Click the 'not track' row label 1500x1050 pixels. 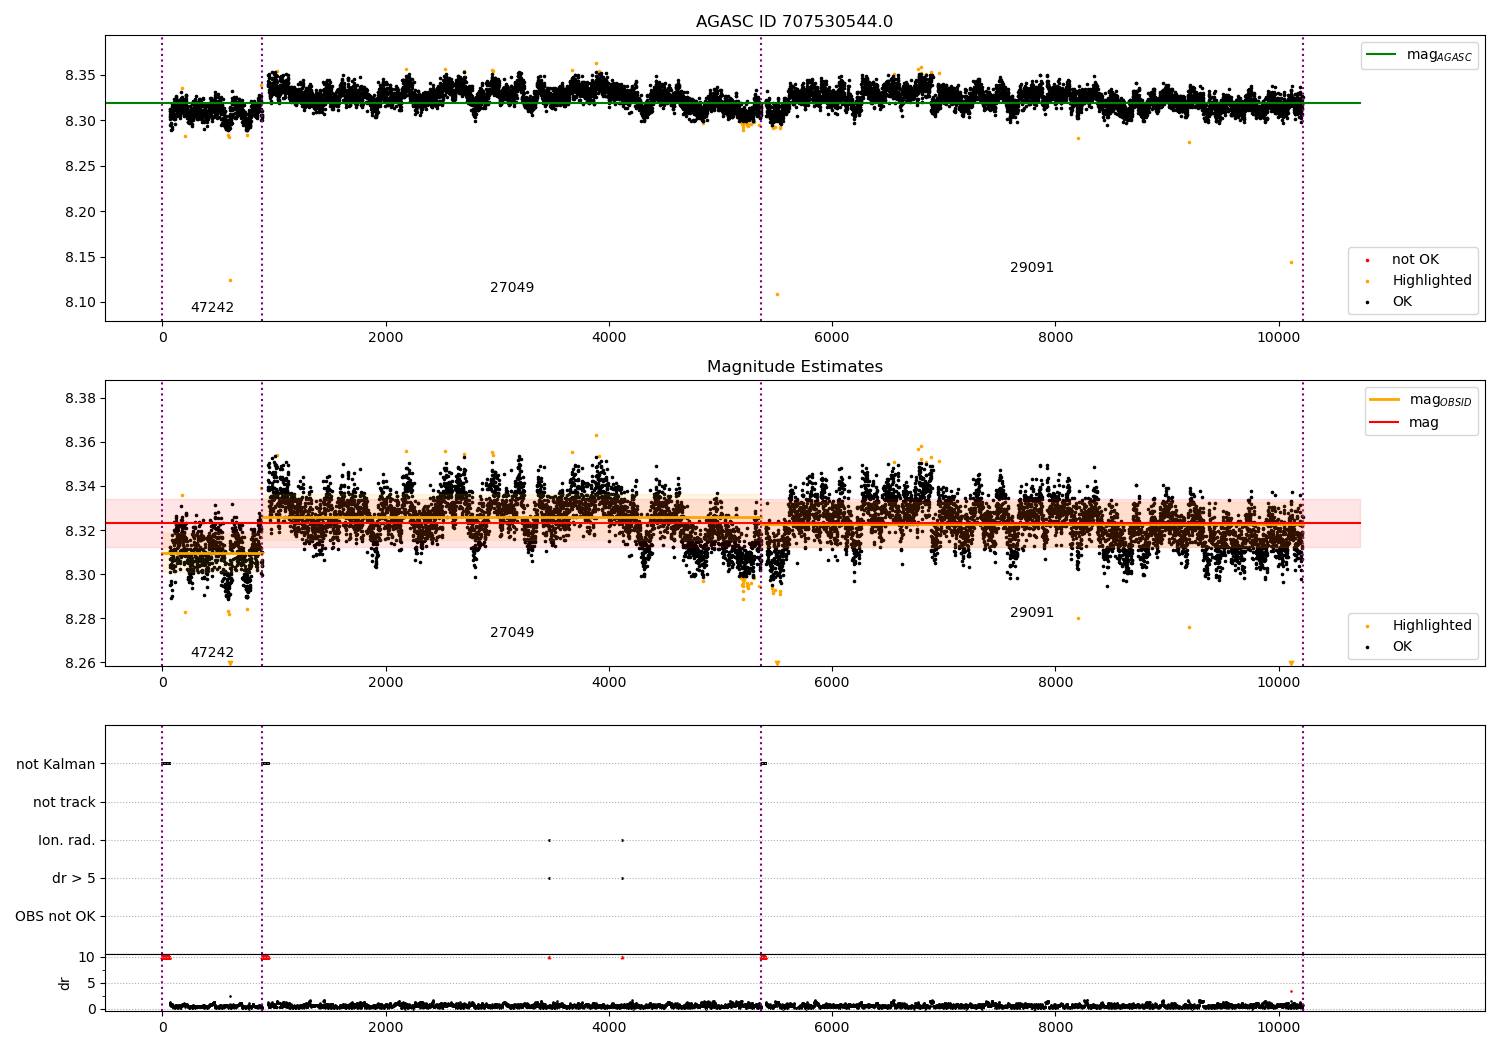(64, 803)
